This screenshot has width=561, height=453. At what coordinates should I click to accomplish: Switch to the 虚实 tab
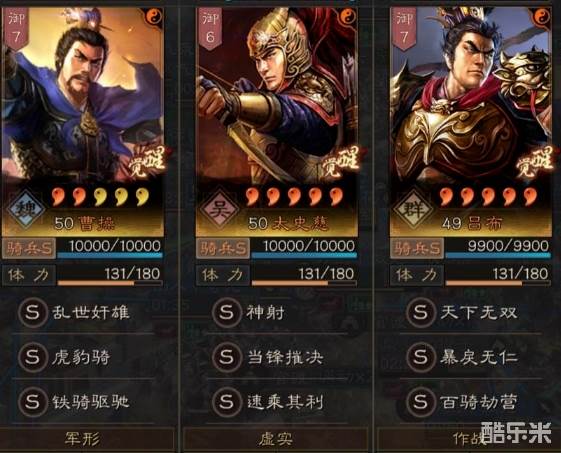[276, 439]
